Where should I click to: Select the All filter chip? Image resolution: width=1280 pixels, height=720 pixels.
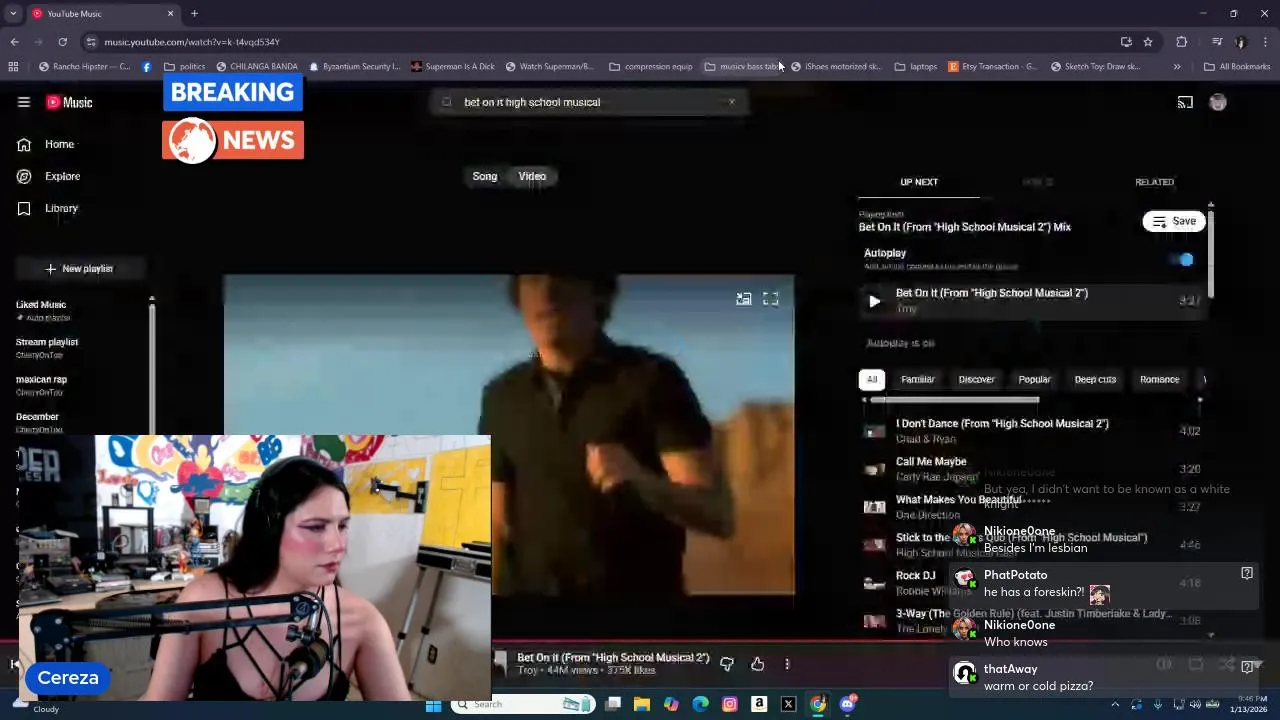pyautogui.click(x=872, y=380)
